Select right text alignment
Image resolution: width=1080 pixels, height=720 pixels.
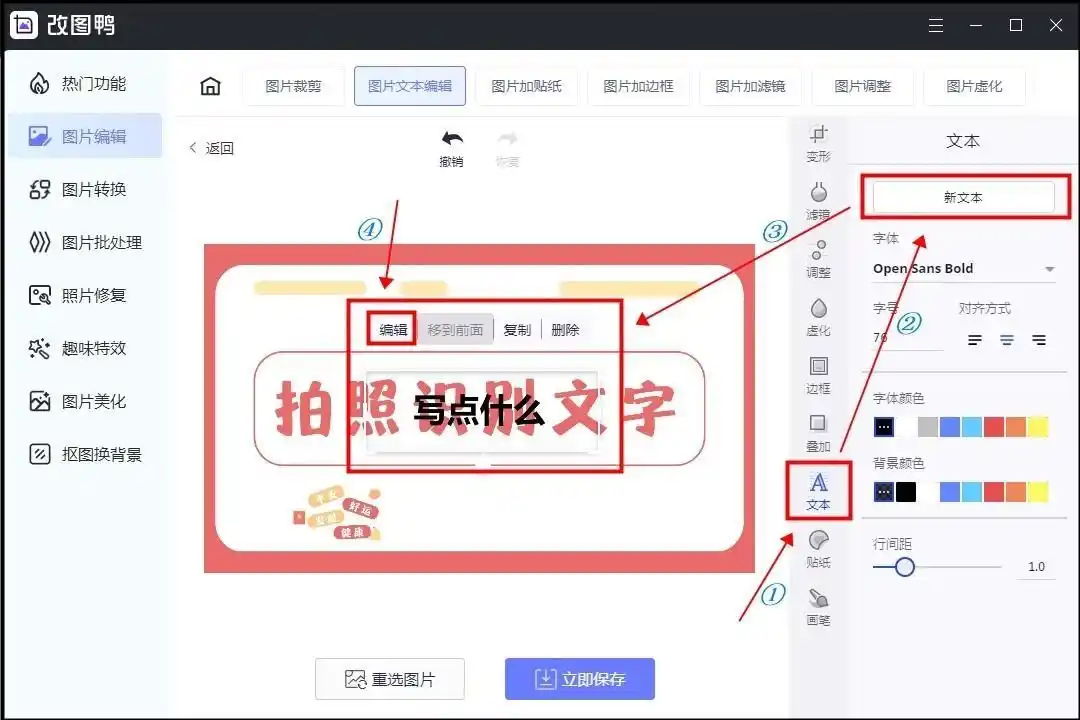(1039, 340)
